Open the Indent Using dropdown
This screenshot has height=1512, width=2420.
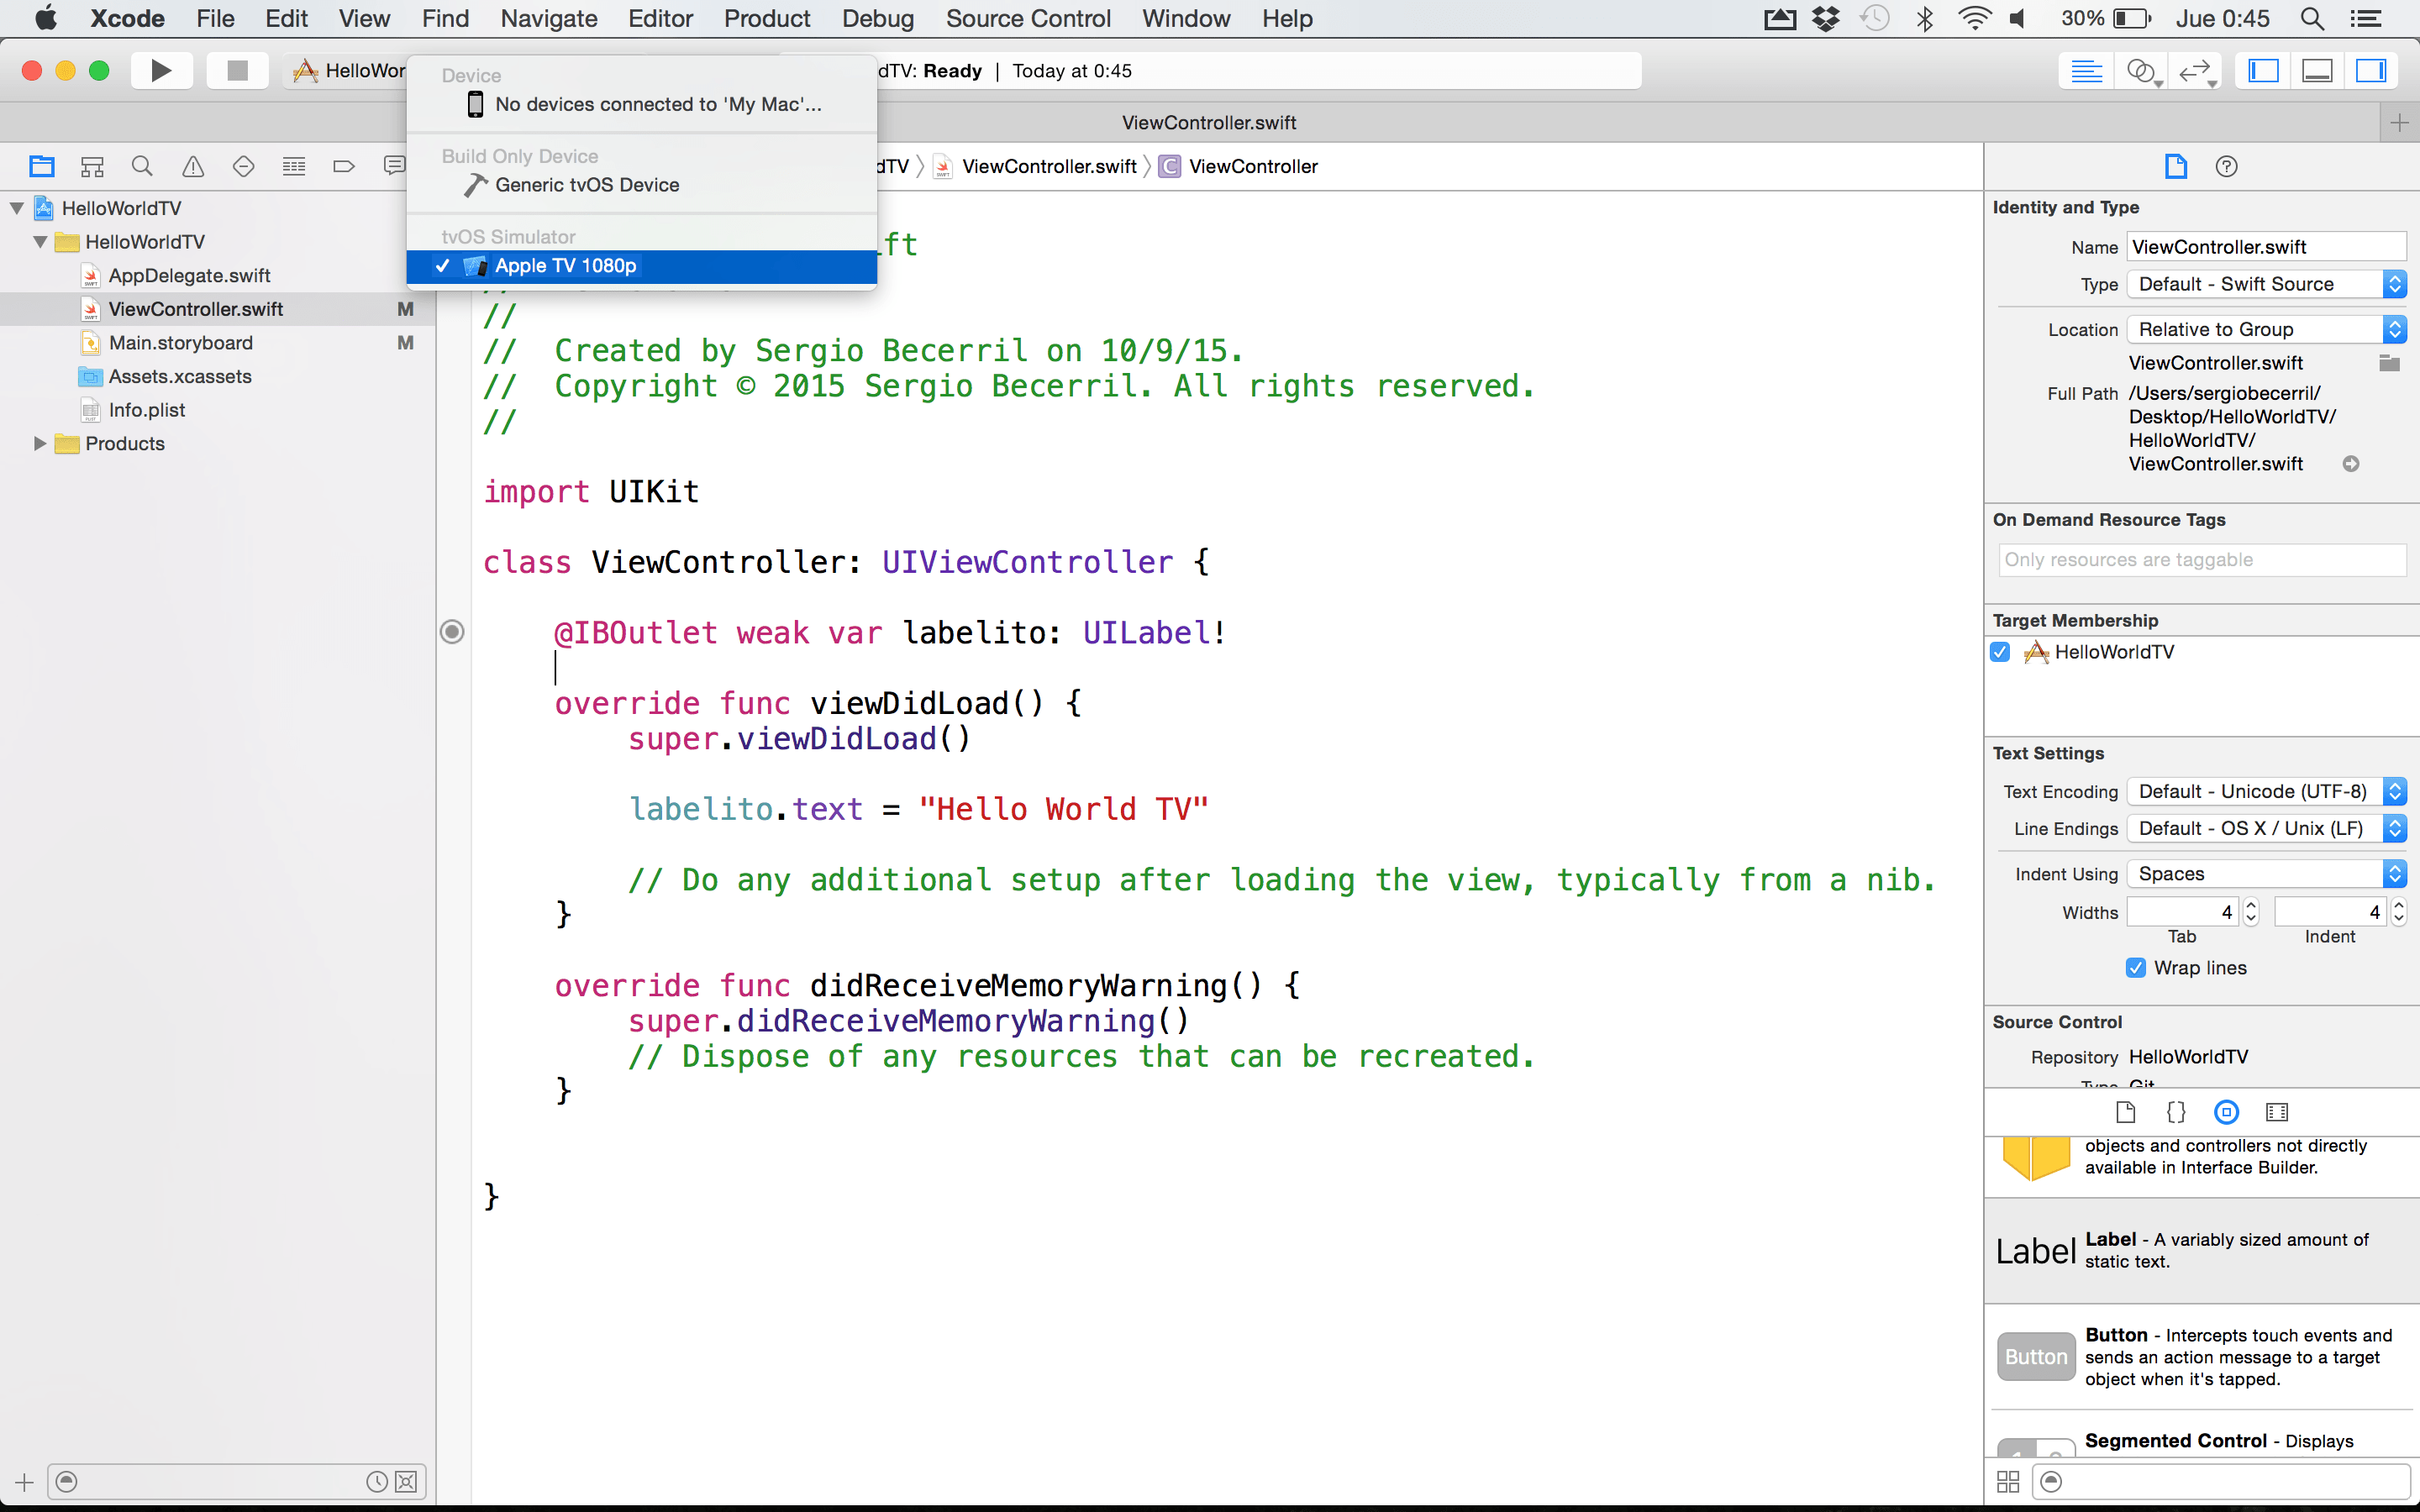(x=2266, y=874)
